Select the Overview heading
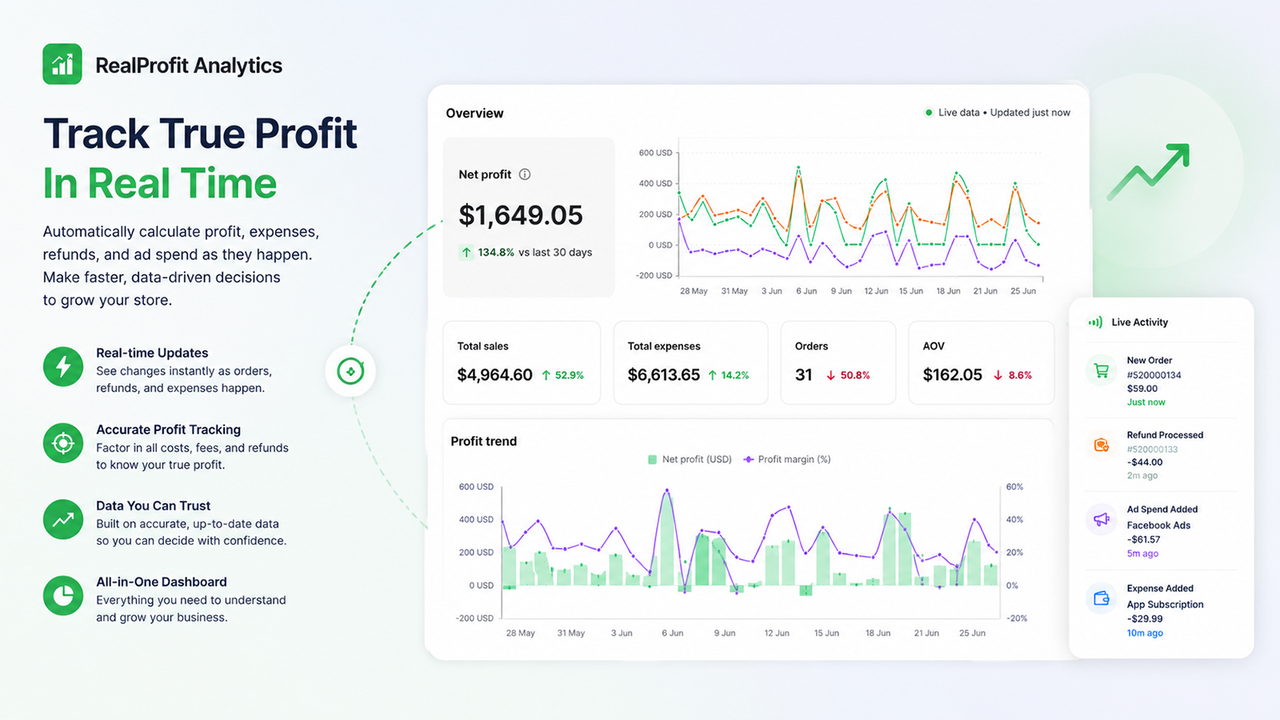This screenshot has height=720, width=1280. [x=475, y=113]
